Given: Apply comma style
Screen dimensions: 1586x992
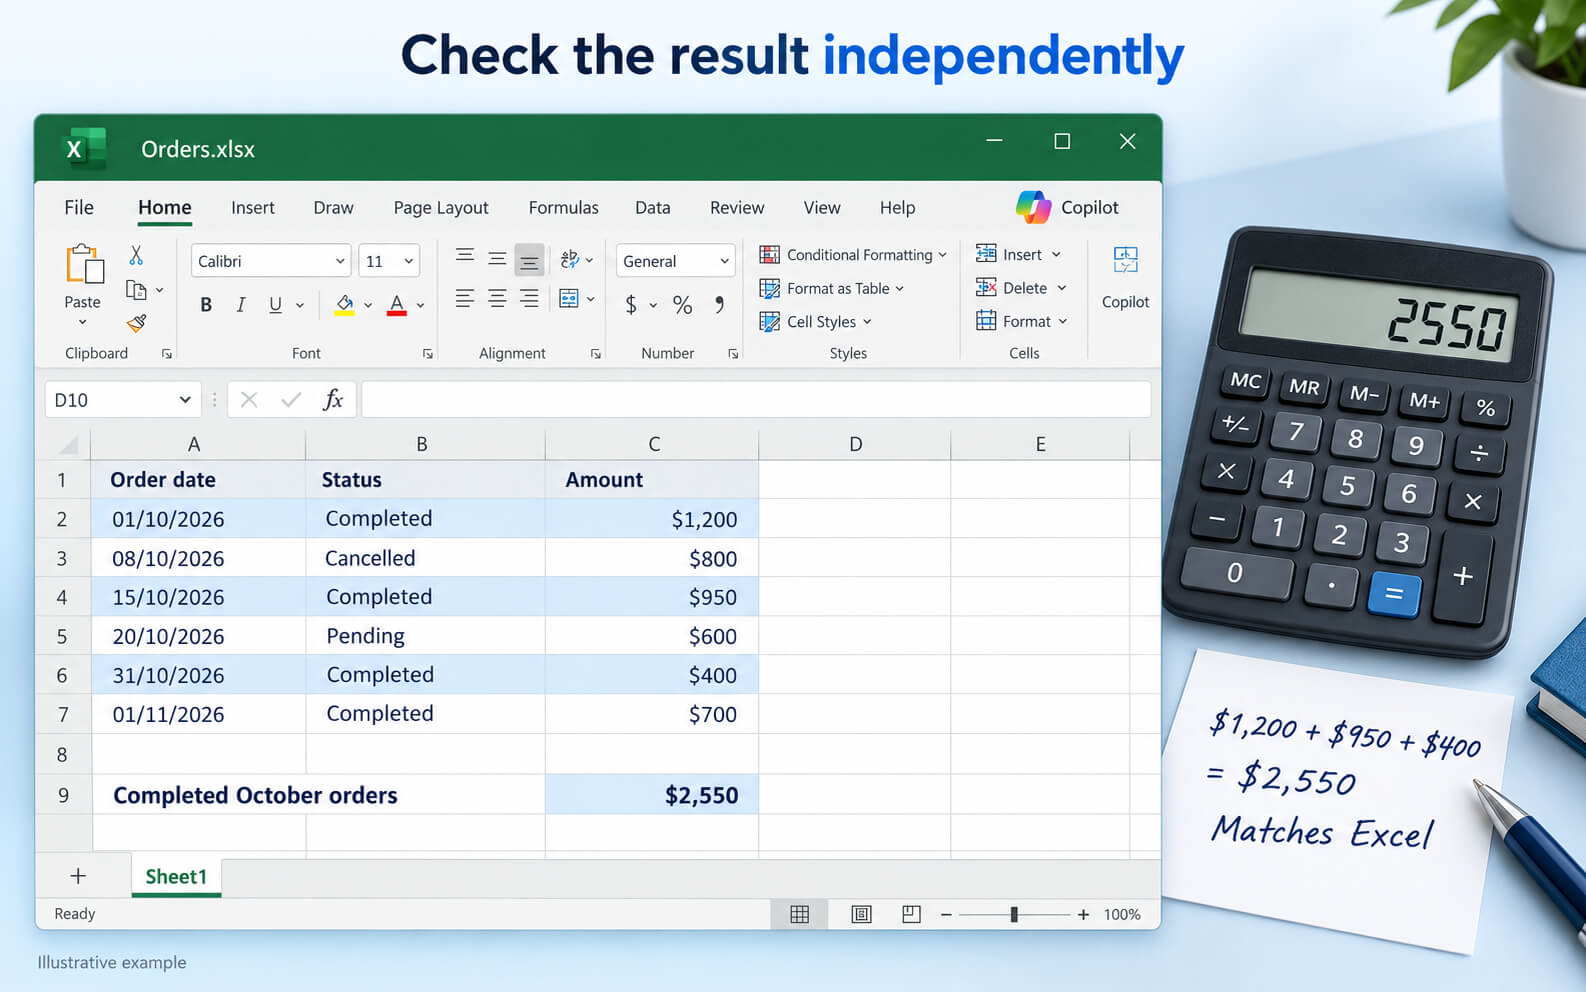Looking at the screenshot, I should (719, 304).
